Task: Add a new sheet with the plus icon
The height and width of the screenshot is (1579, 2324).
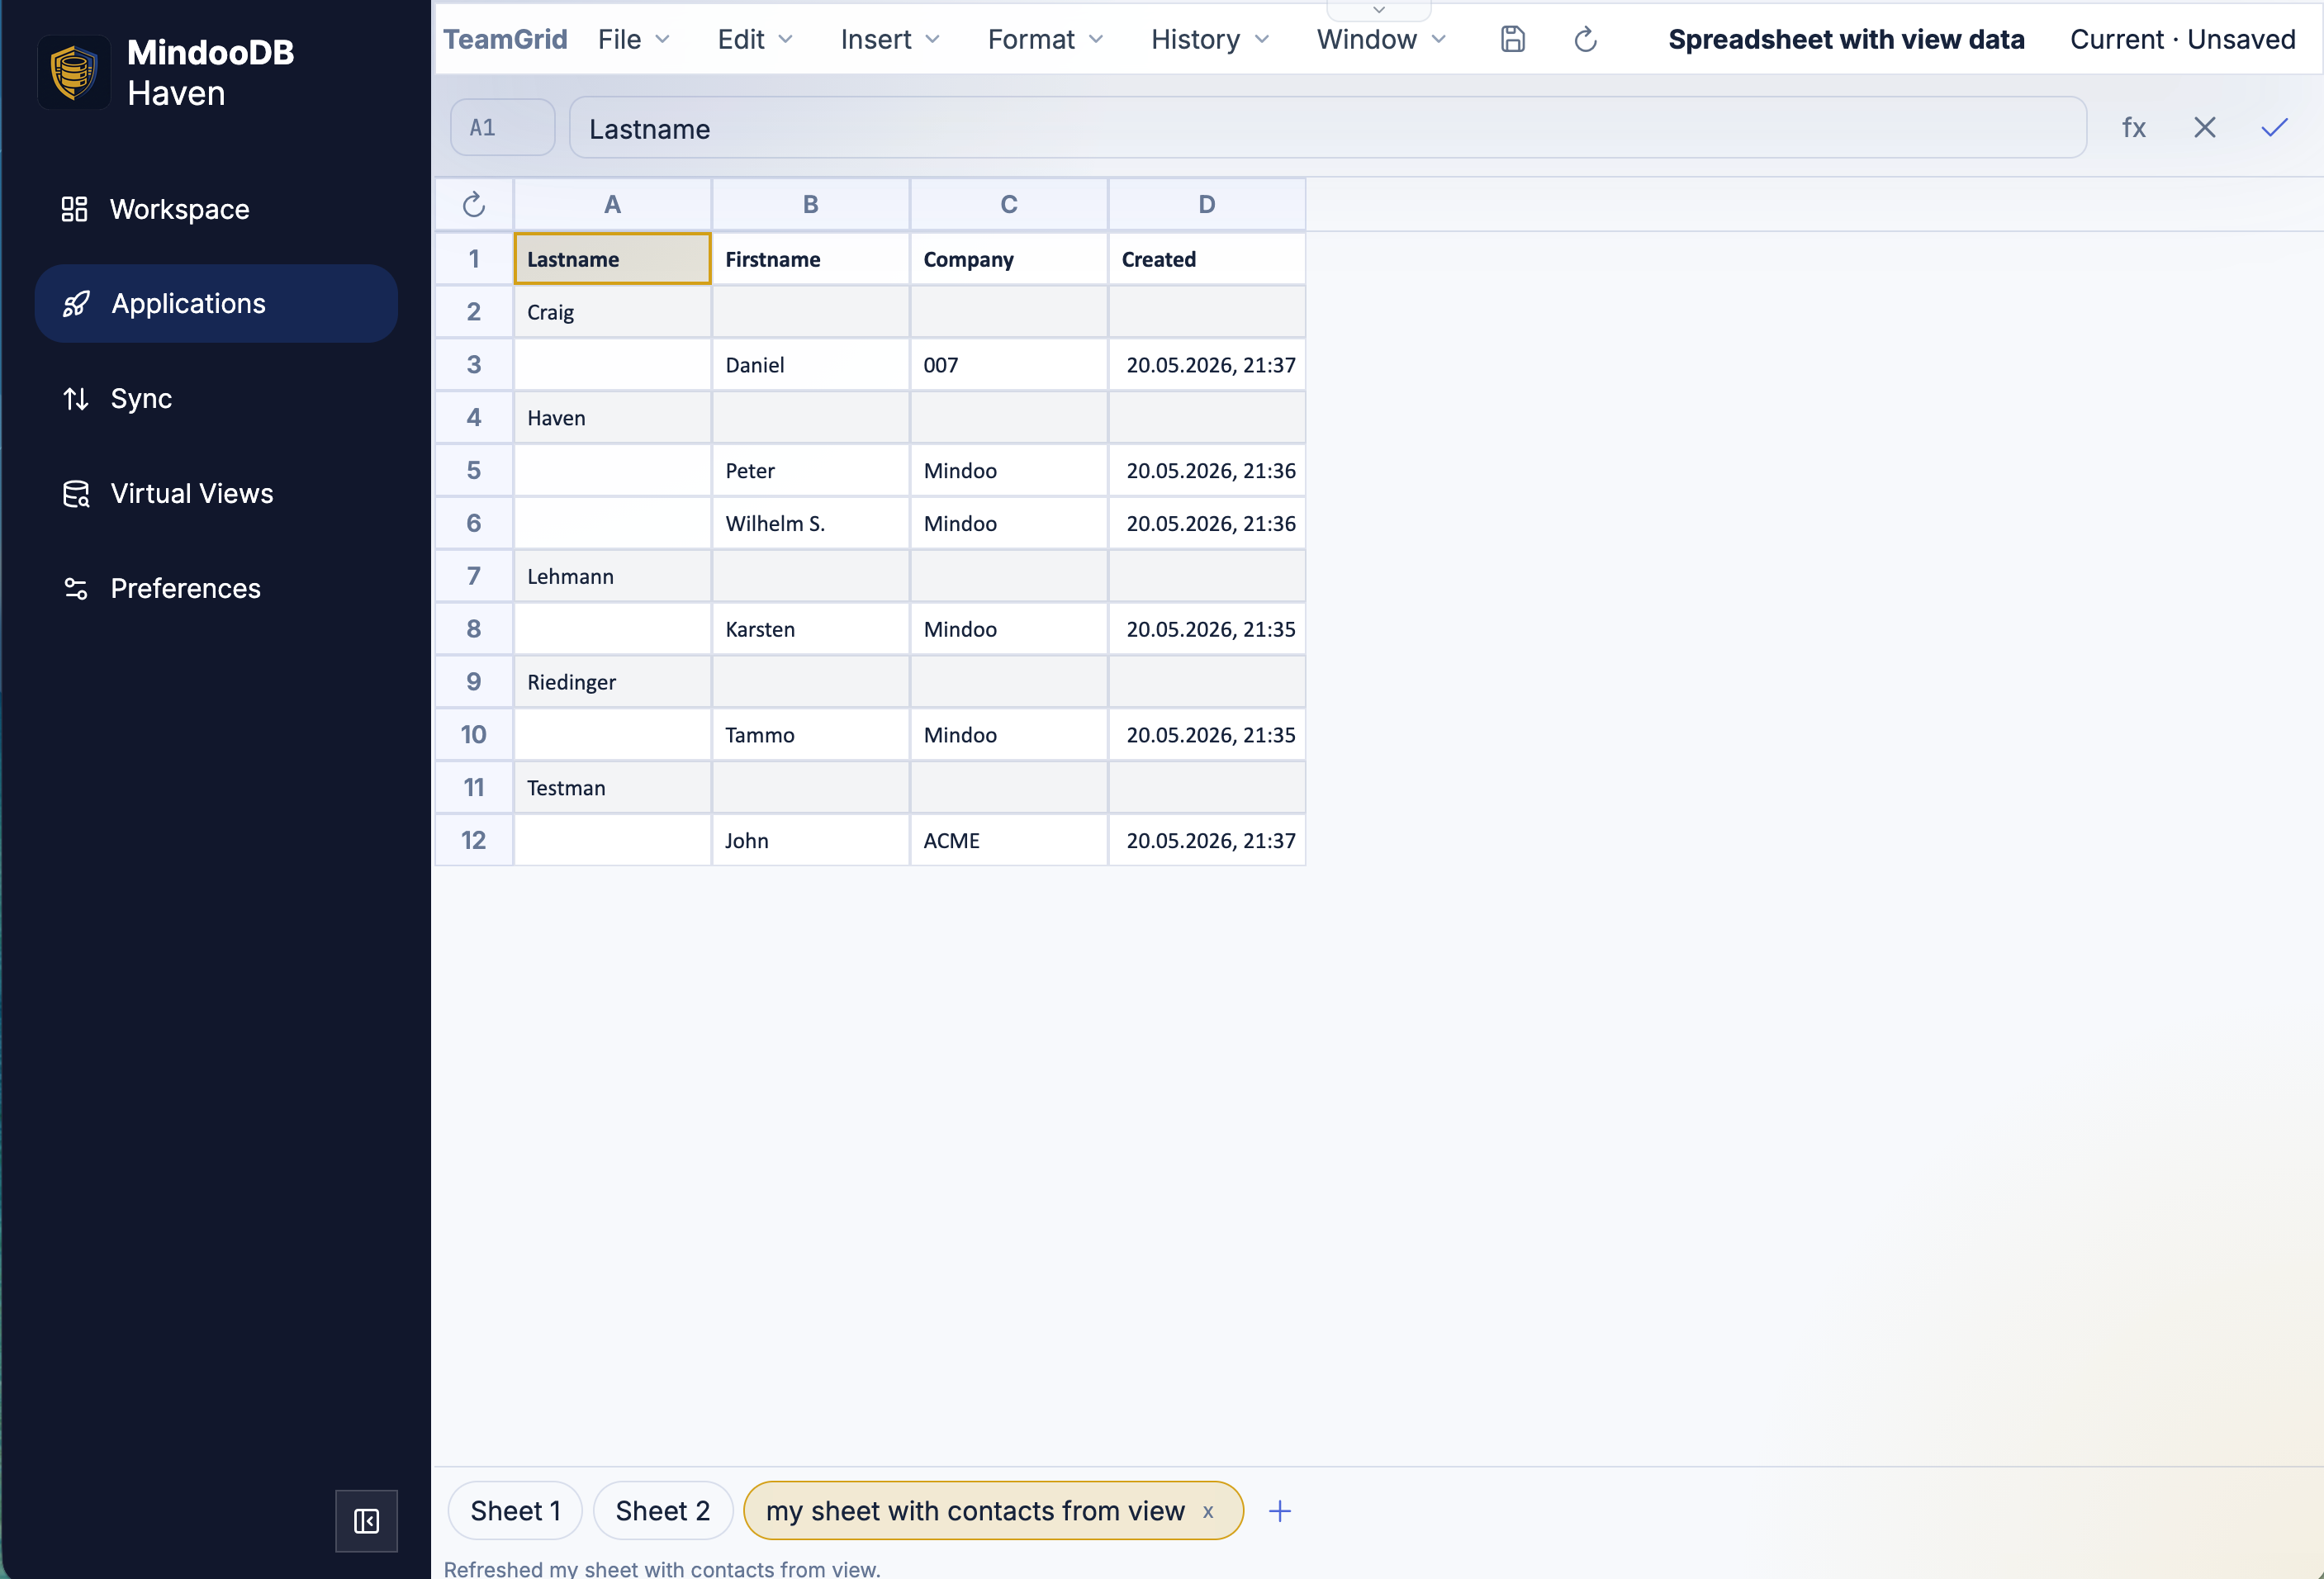Action: click(1280, 1511)
